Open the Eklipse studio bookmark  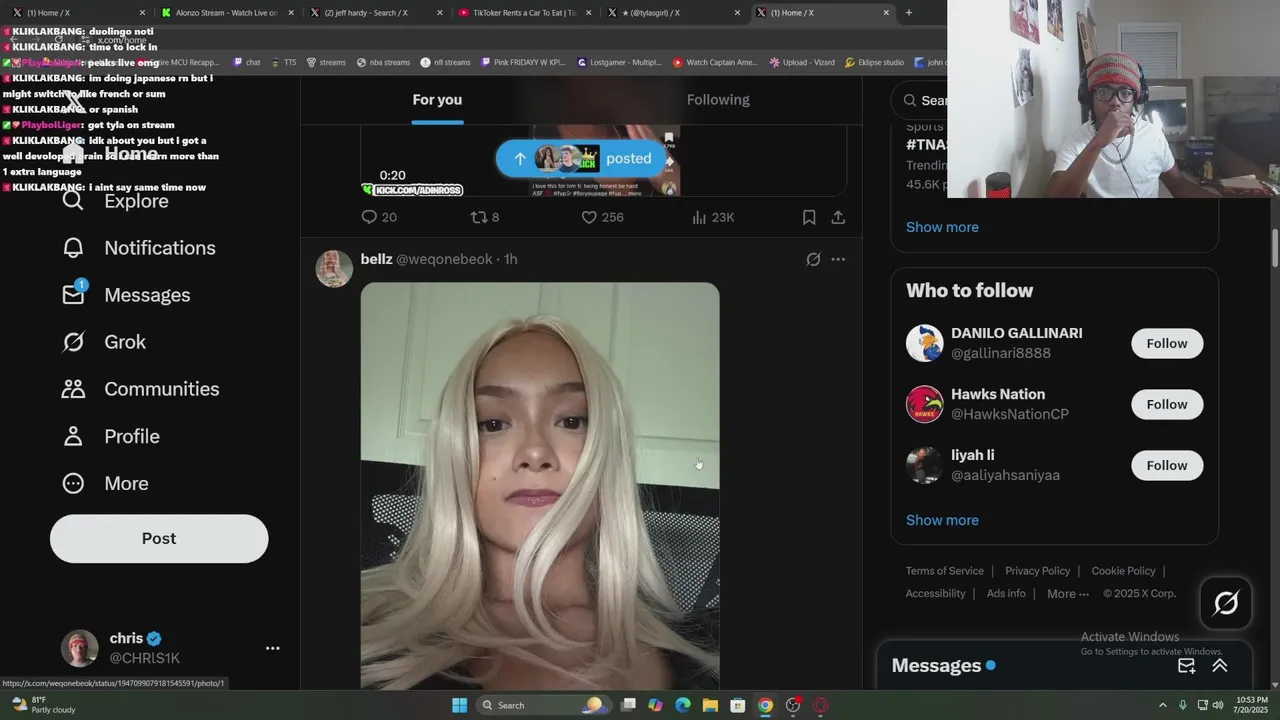[x=874, y=62]
